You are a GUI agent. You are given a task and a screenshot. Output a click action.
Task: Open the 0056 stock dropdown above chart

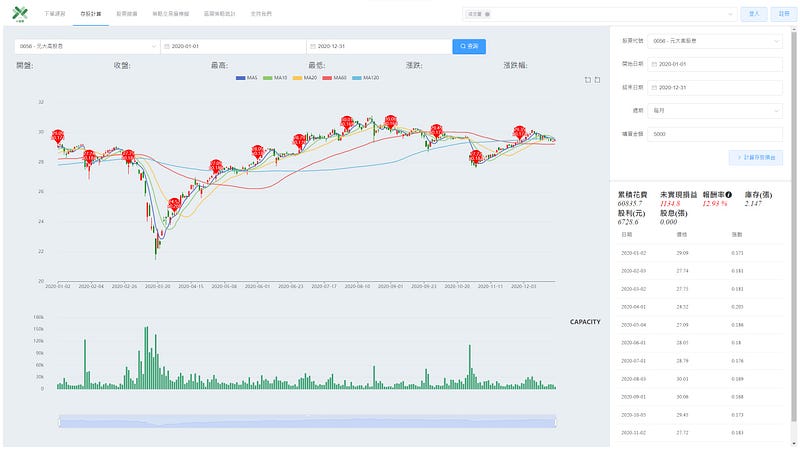(87, 46)
